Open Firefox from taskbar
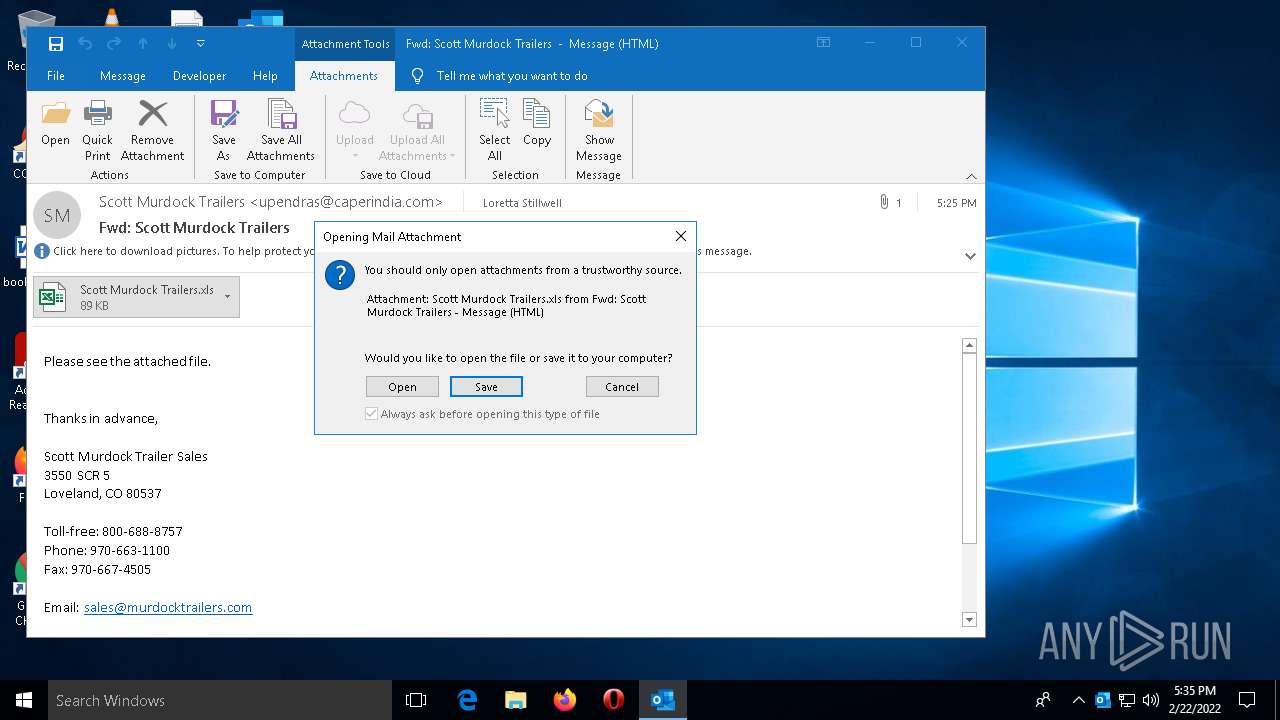This screenshot has width=1280, height=720. click(x=565, y=700)
